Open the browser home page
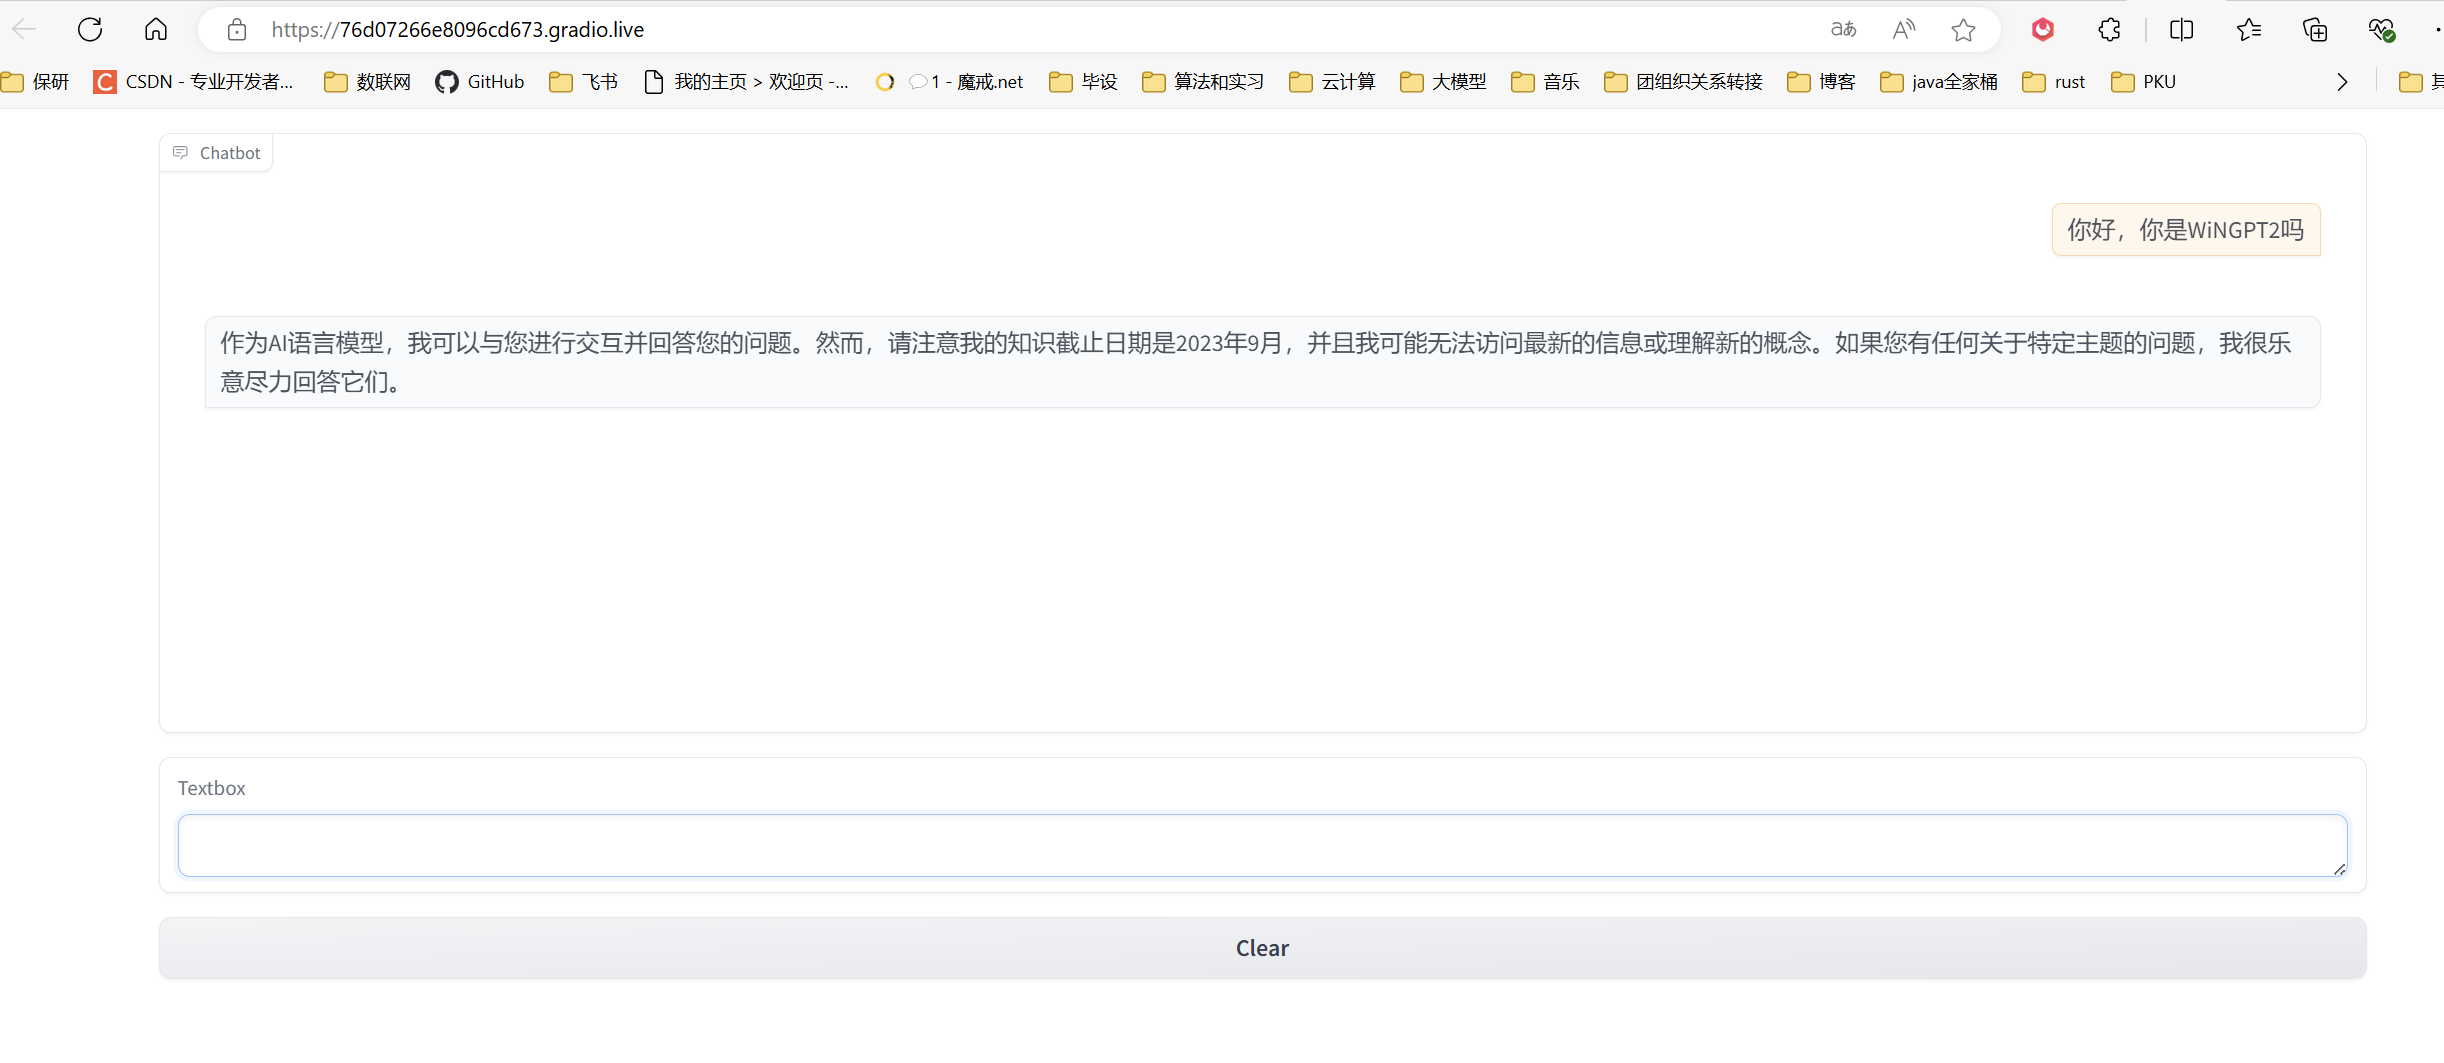Image resolution: width=2444 pixels, height=1063 pixels. click(156, 29)
